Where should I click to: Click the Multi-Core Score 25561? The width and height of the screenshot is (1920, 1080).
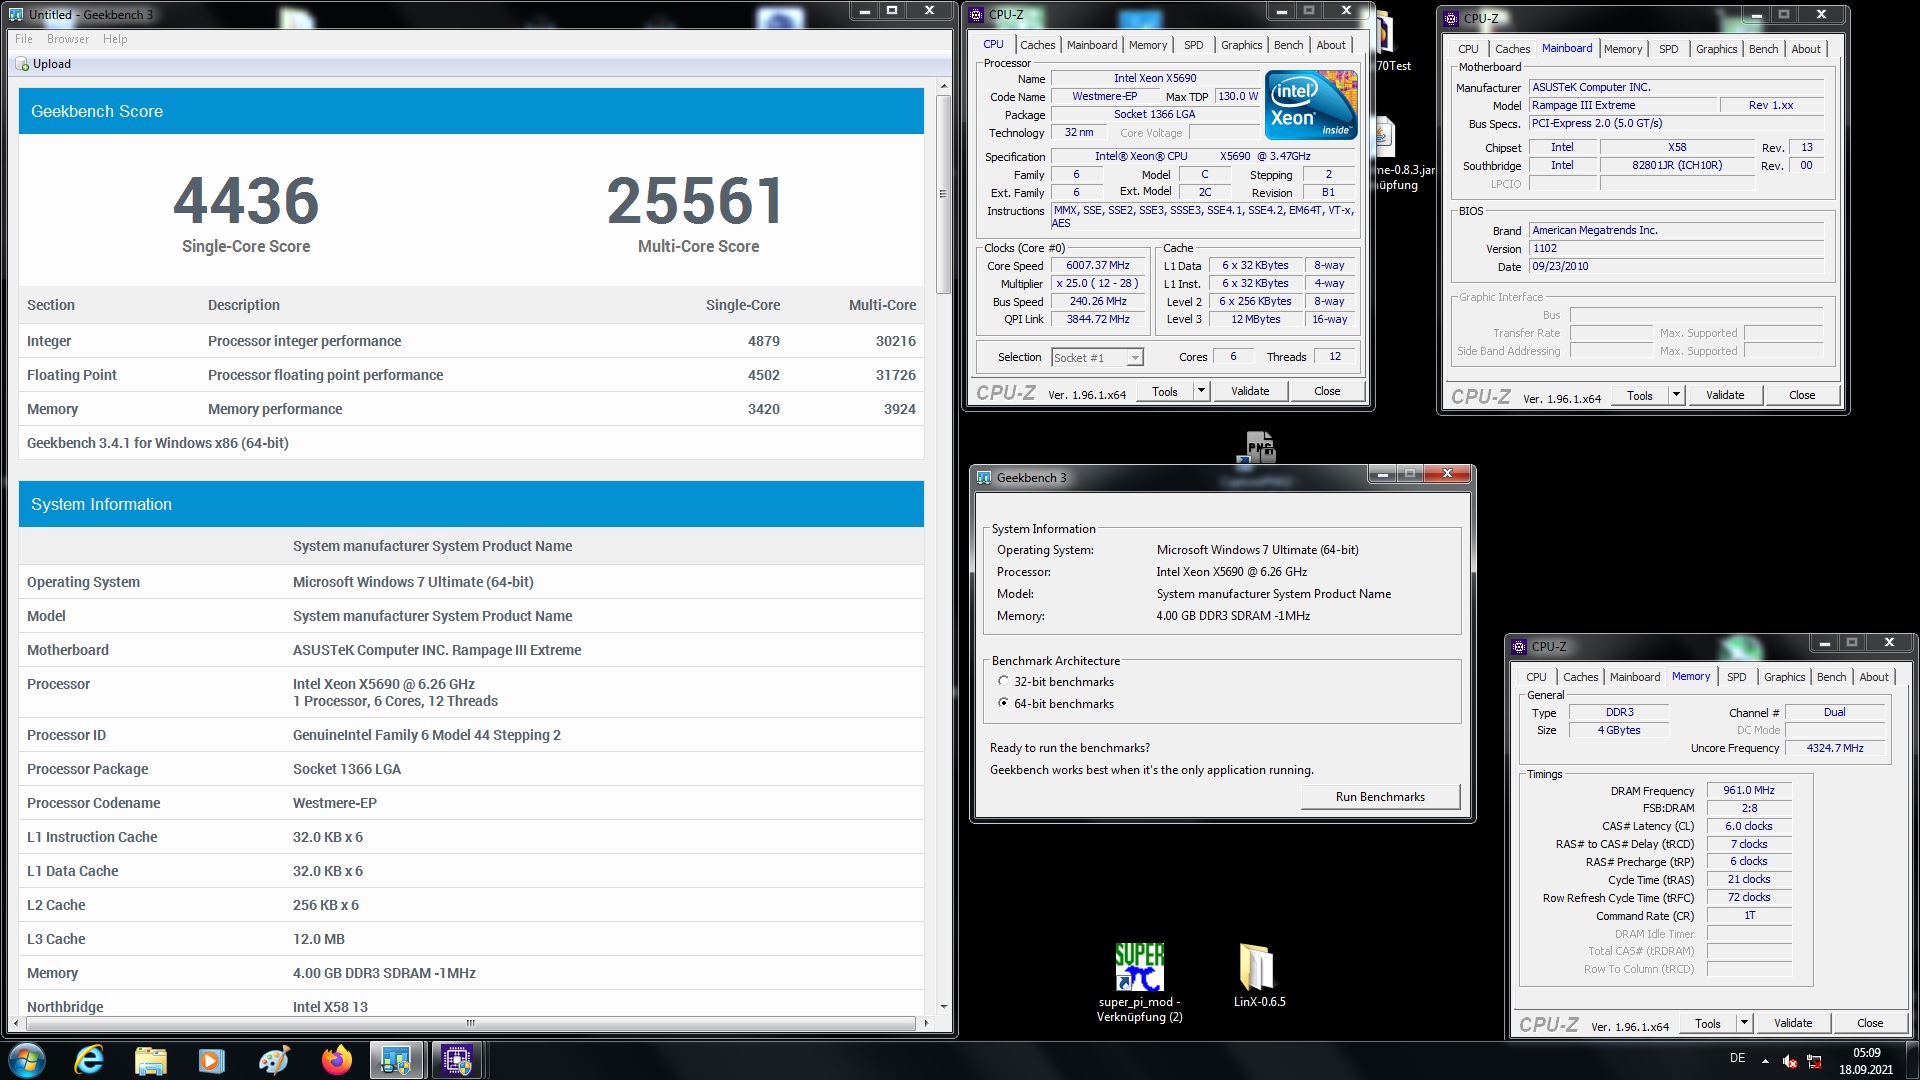pyautogui.click(x=695, y=201)
